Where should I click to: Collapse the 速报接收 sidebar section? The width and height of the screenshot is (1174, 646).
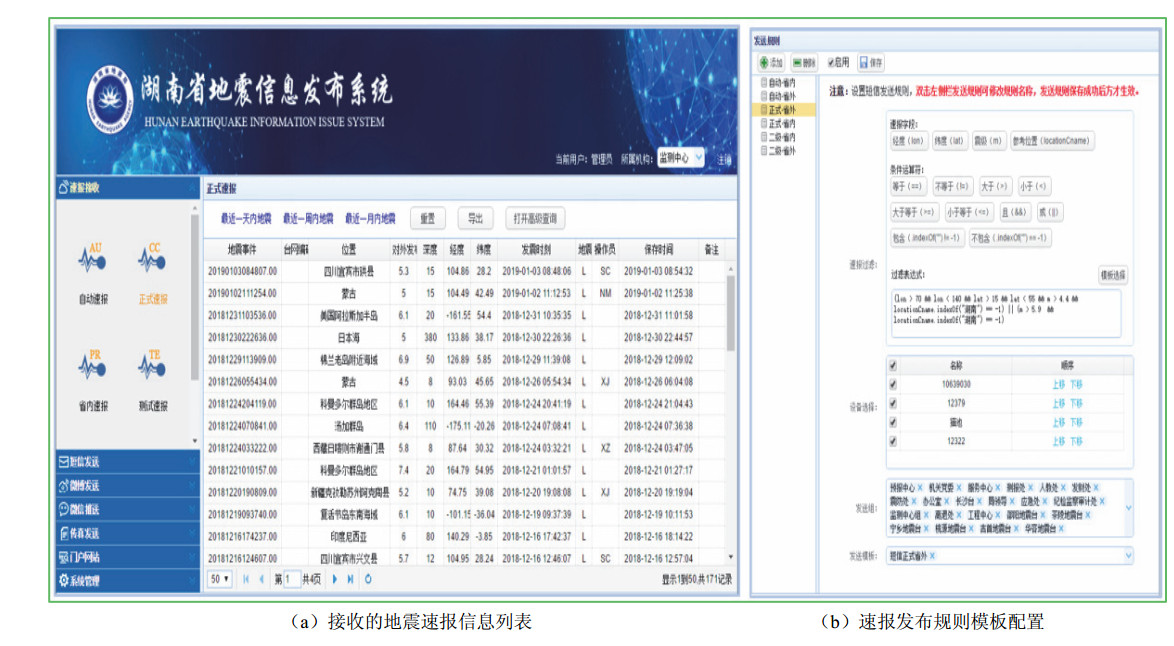pos(127,188)
